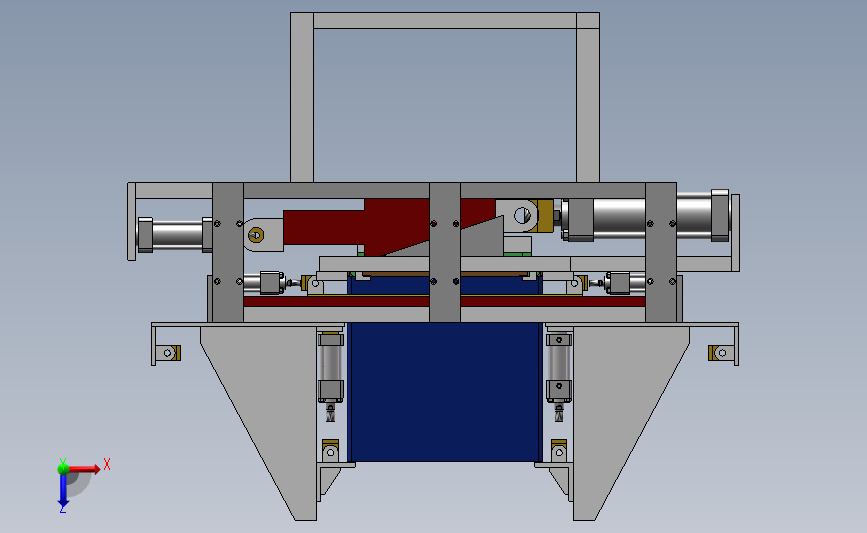Select the central vertical gray post
The image size is (867, 533).
click(445, 253)
